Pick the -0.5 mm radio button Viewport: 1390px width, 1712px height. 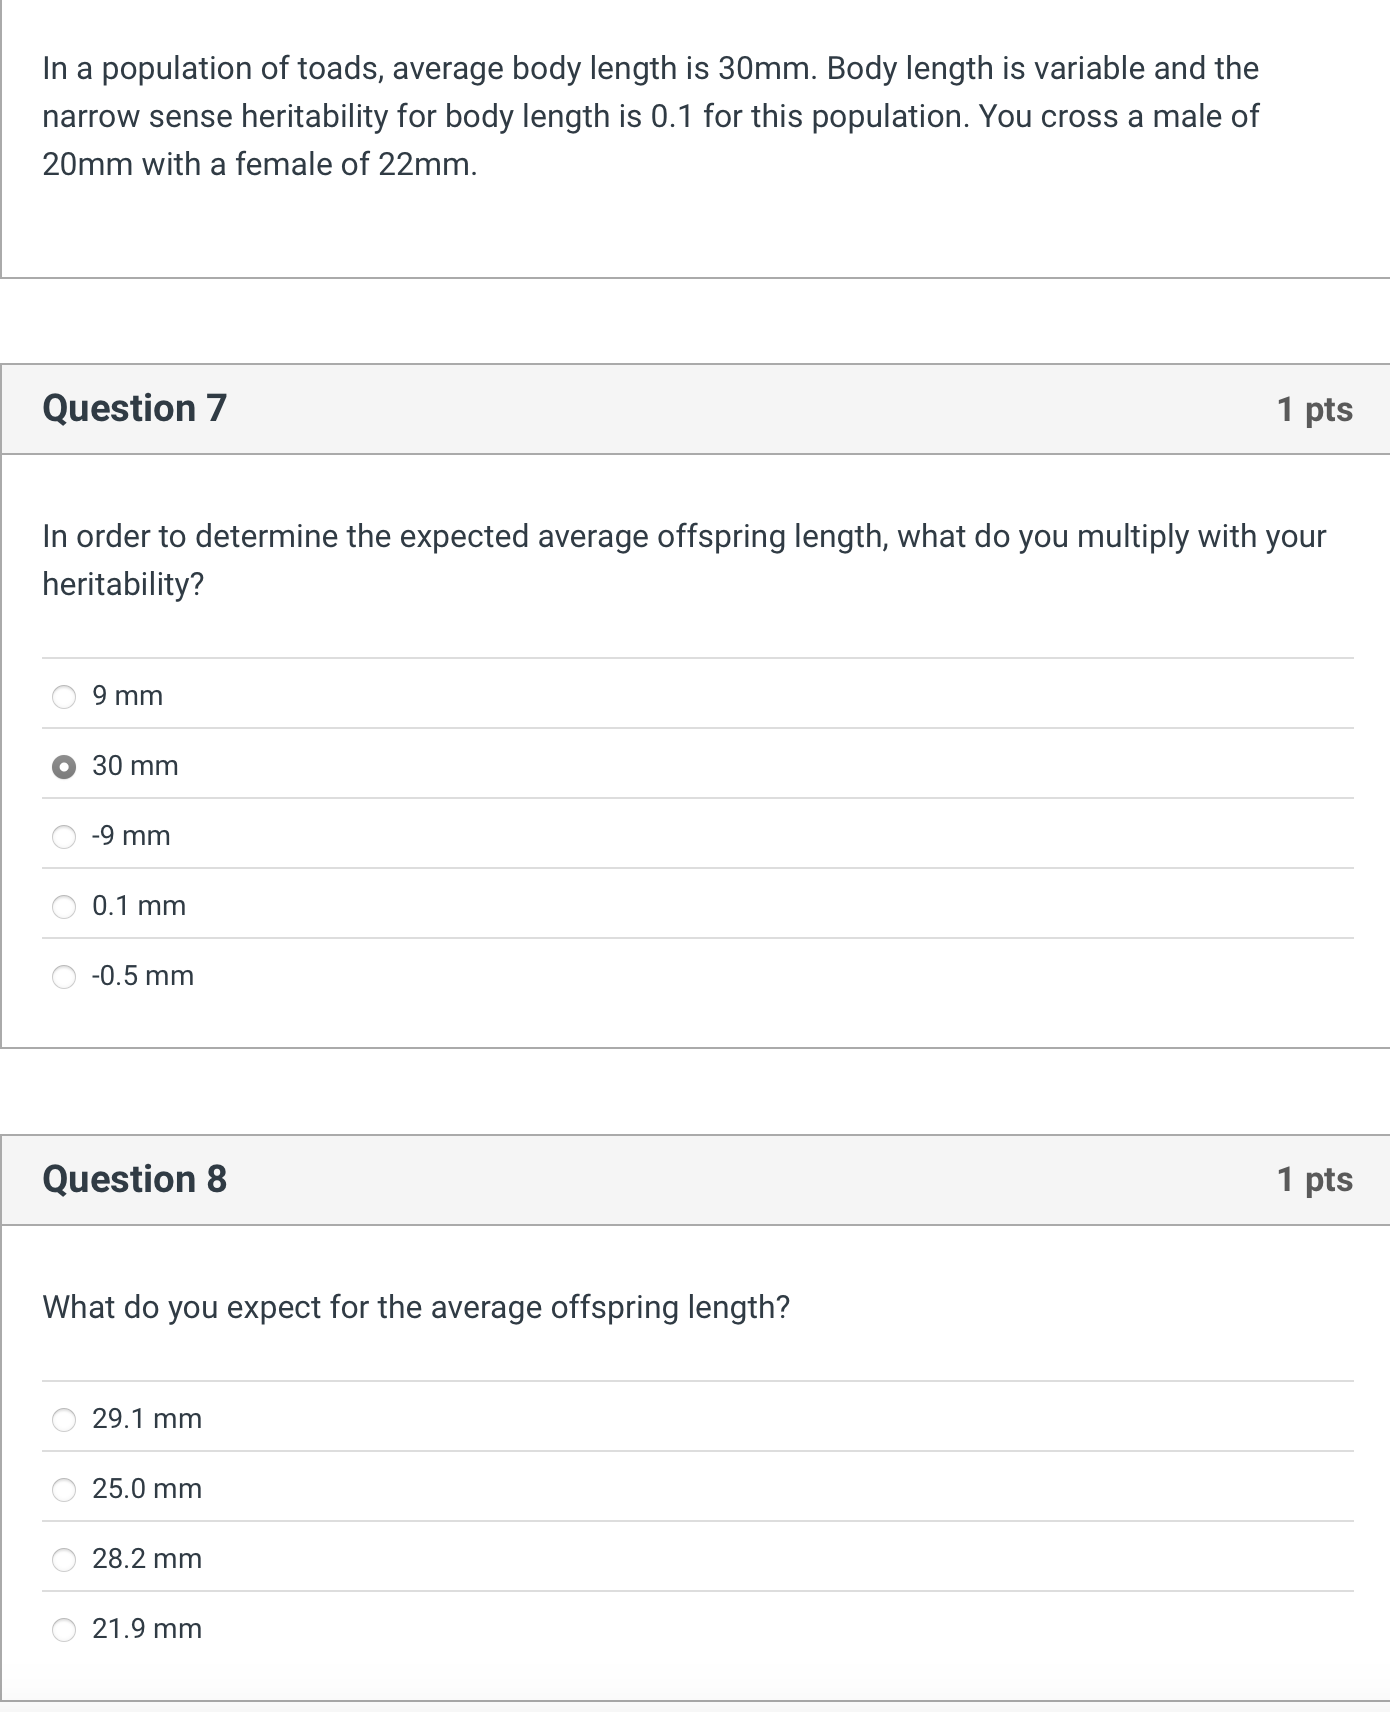tap(64, 977)
